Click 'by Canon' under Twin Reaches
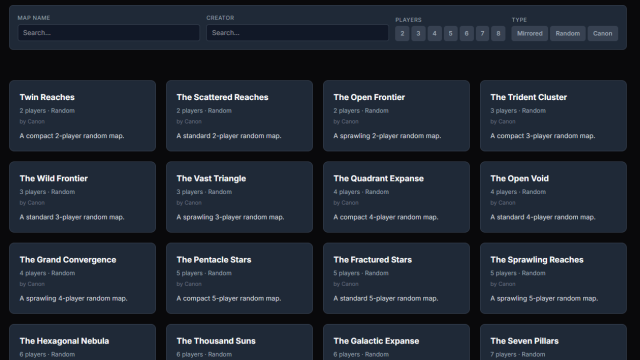 (32, 122)
